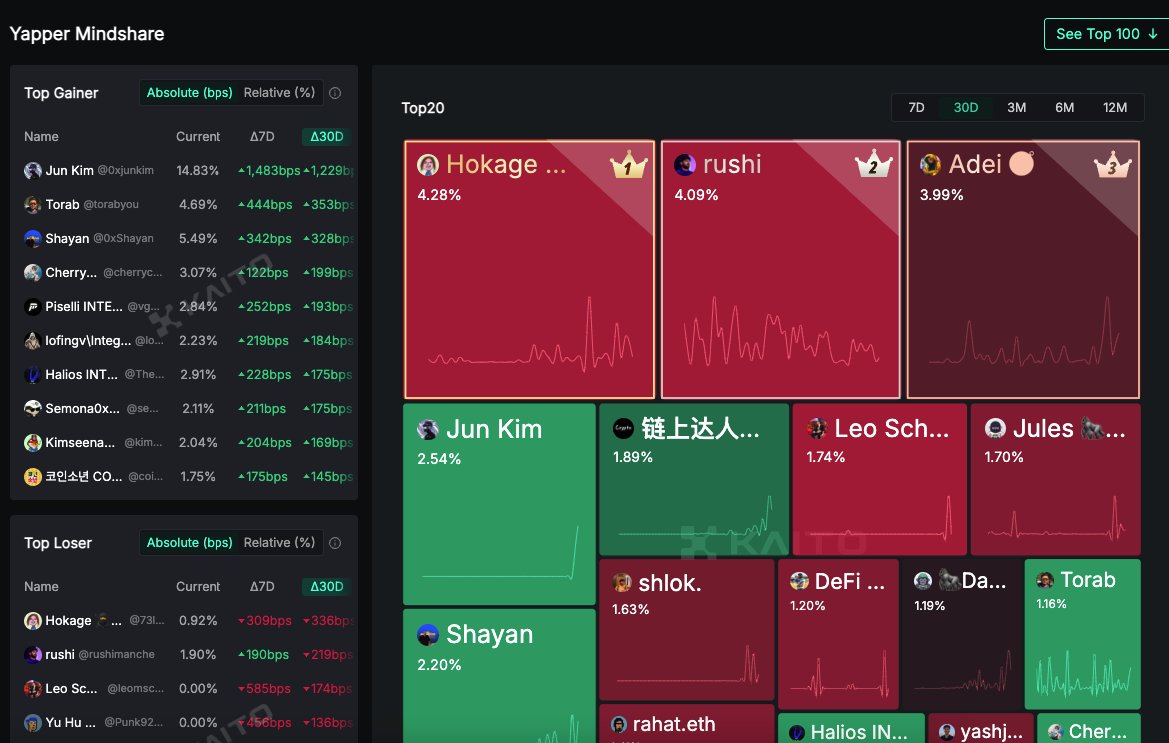This screenshot has height=743, width=1169.
Task: Open the Hokage treemap card
Action: pos(529,269)
